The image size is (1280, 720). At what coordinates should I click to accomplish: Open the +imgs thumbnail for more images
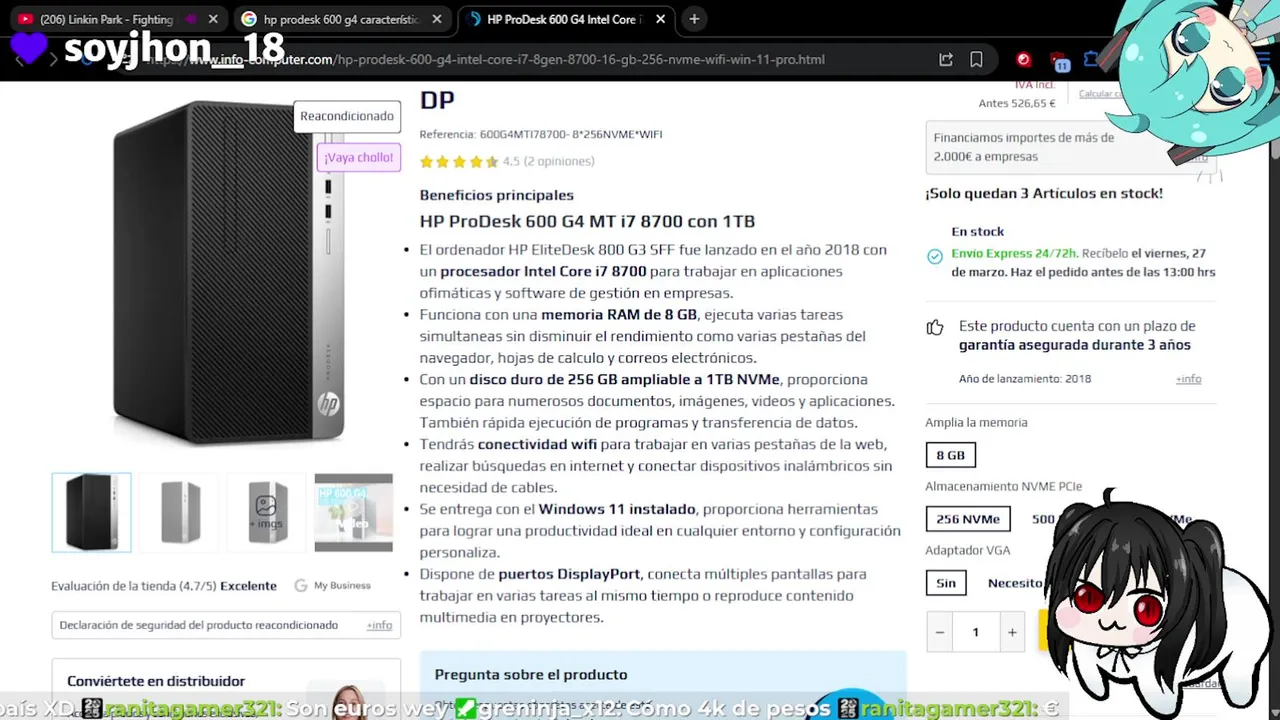pos(267,512)
